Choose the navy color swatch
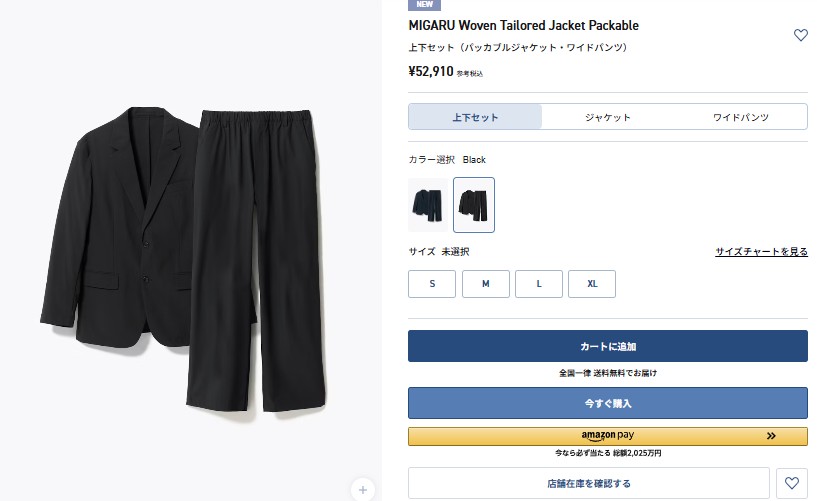The width and height of the screenshot is (817, 501). (x=428, y=205)
